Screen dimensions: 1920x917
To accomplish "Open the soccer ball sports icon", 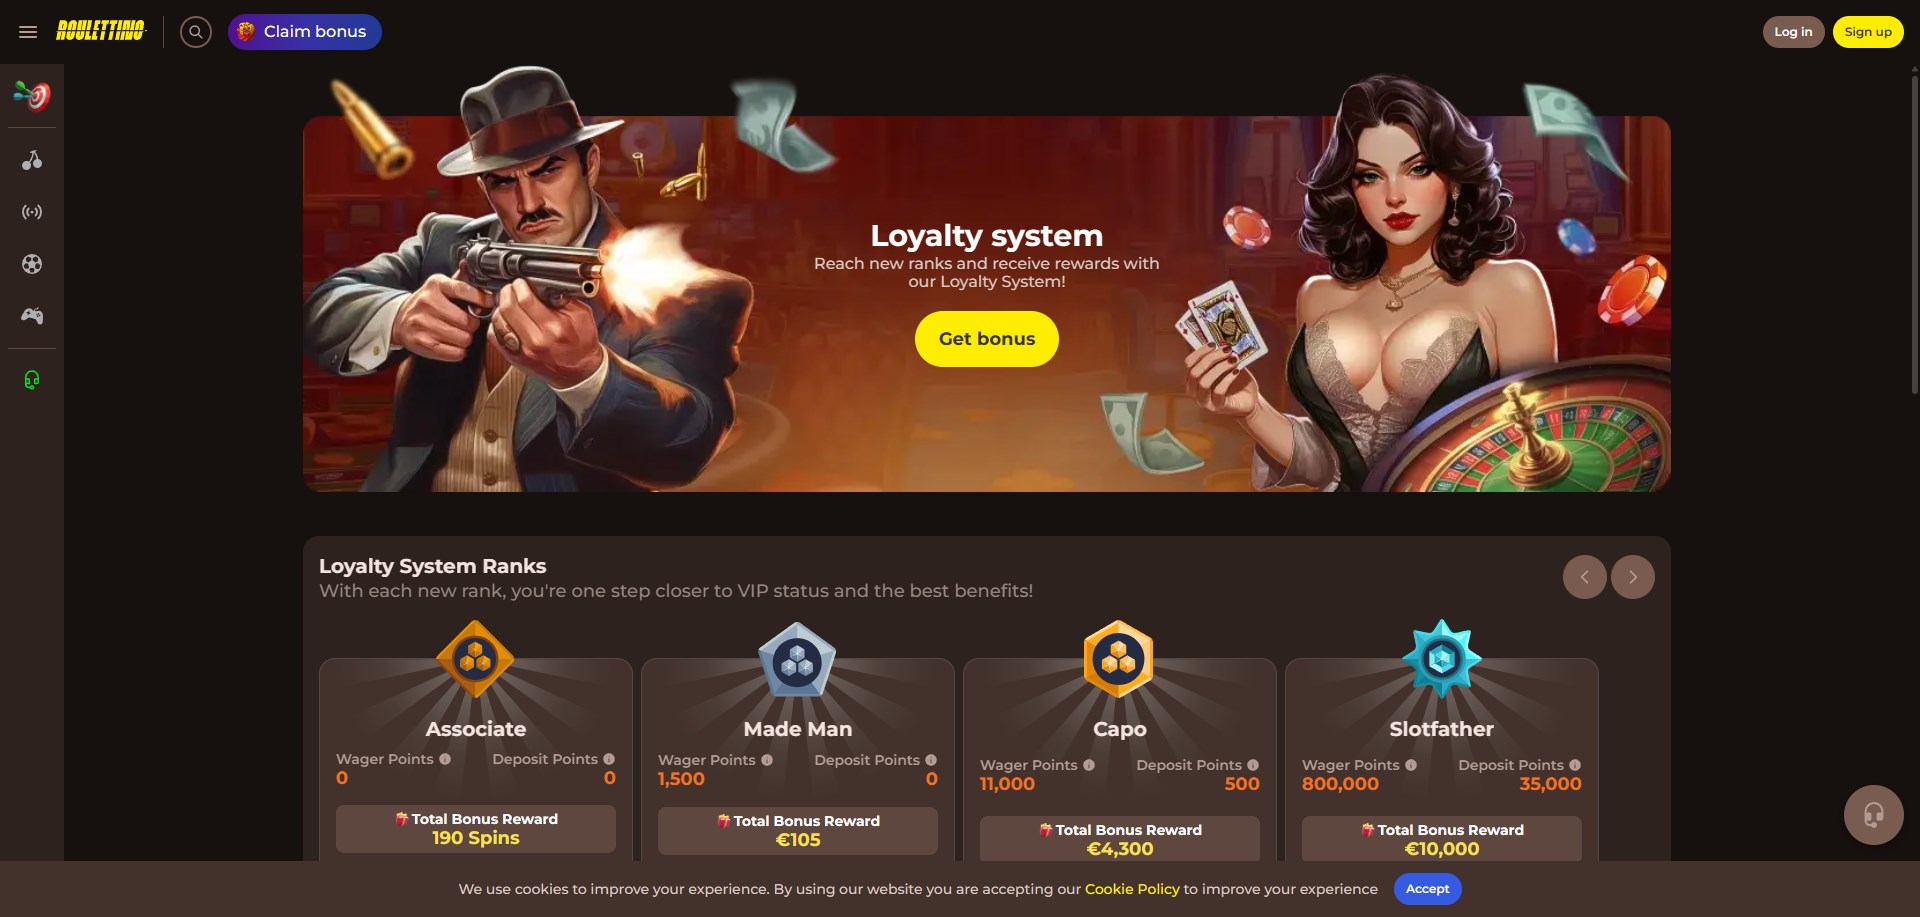I will [32, 264].
